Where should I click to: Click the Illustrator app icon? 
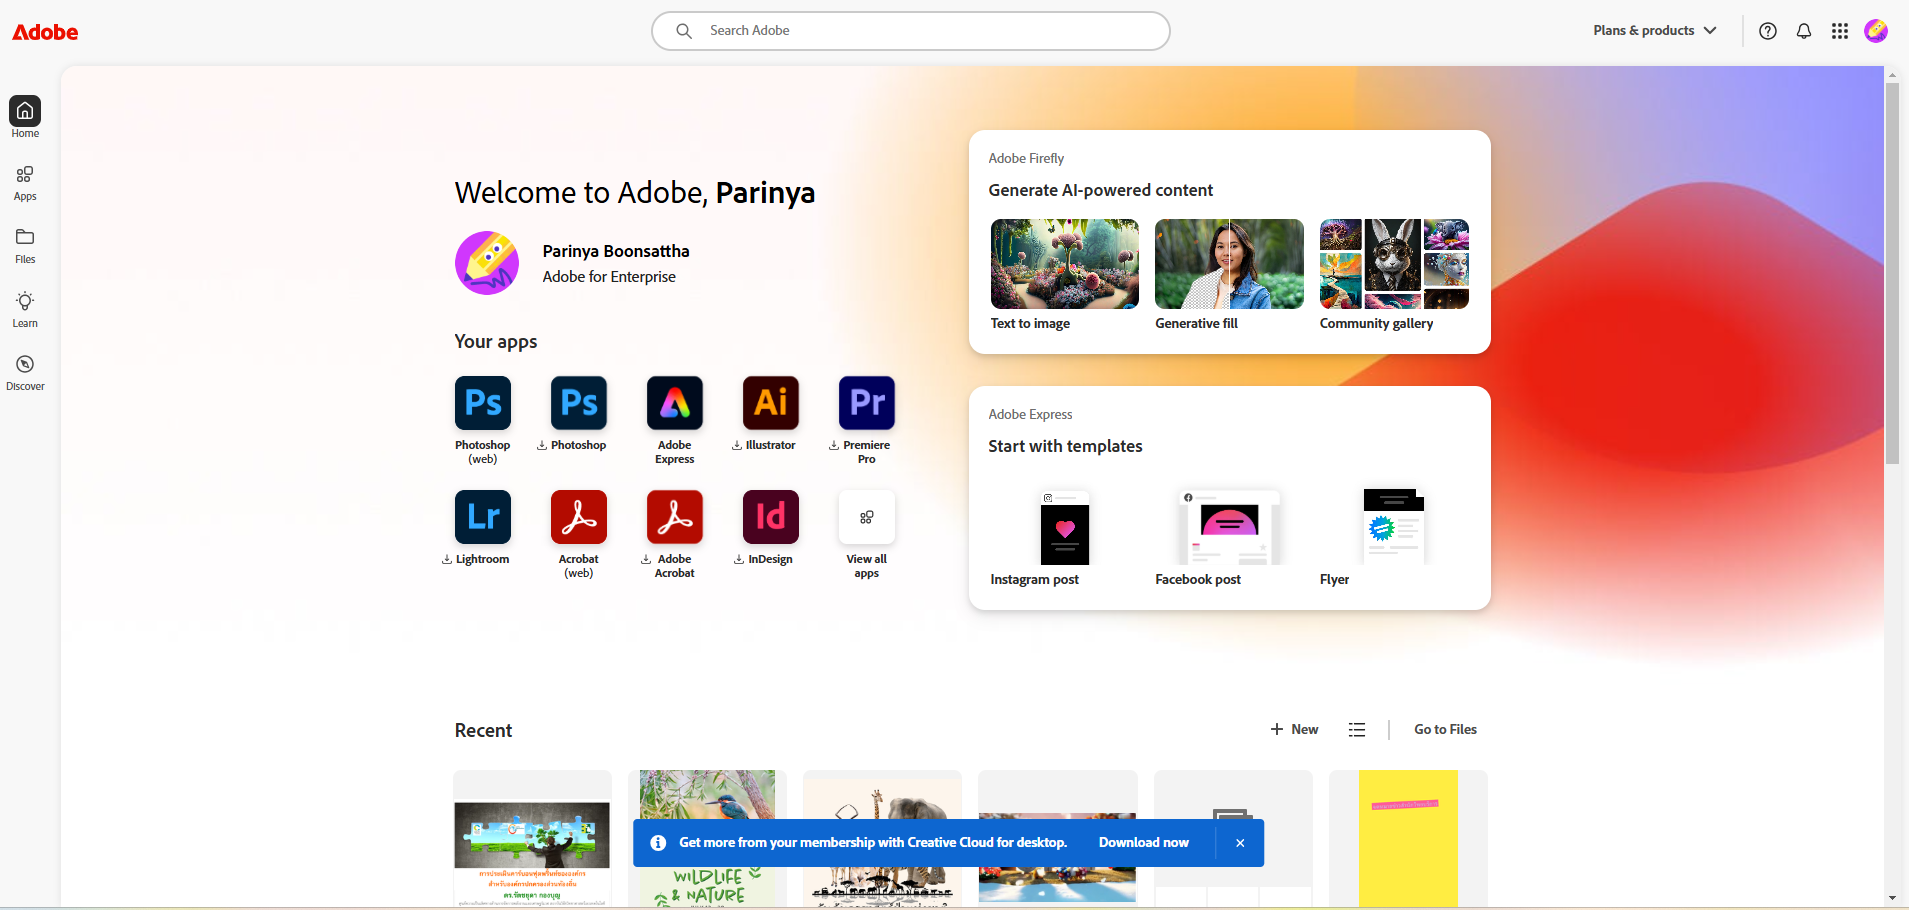coord(770,403)
